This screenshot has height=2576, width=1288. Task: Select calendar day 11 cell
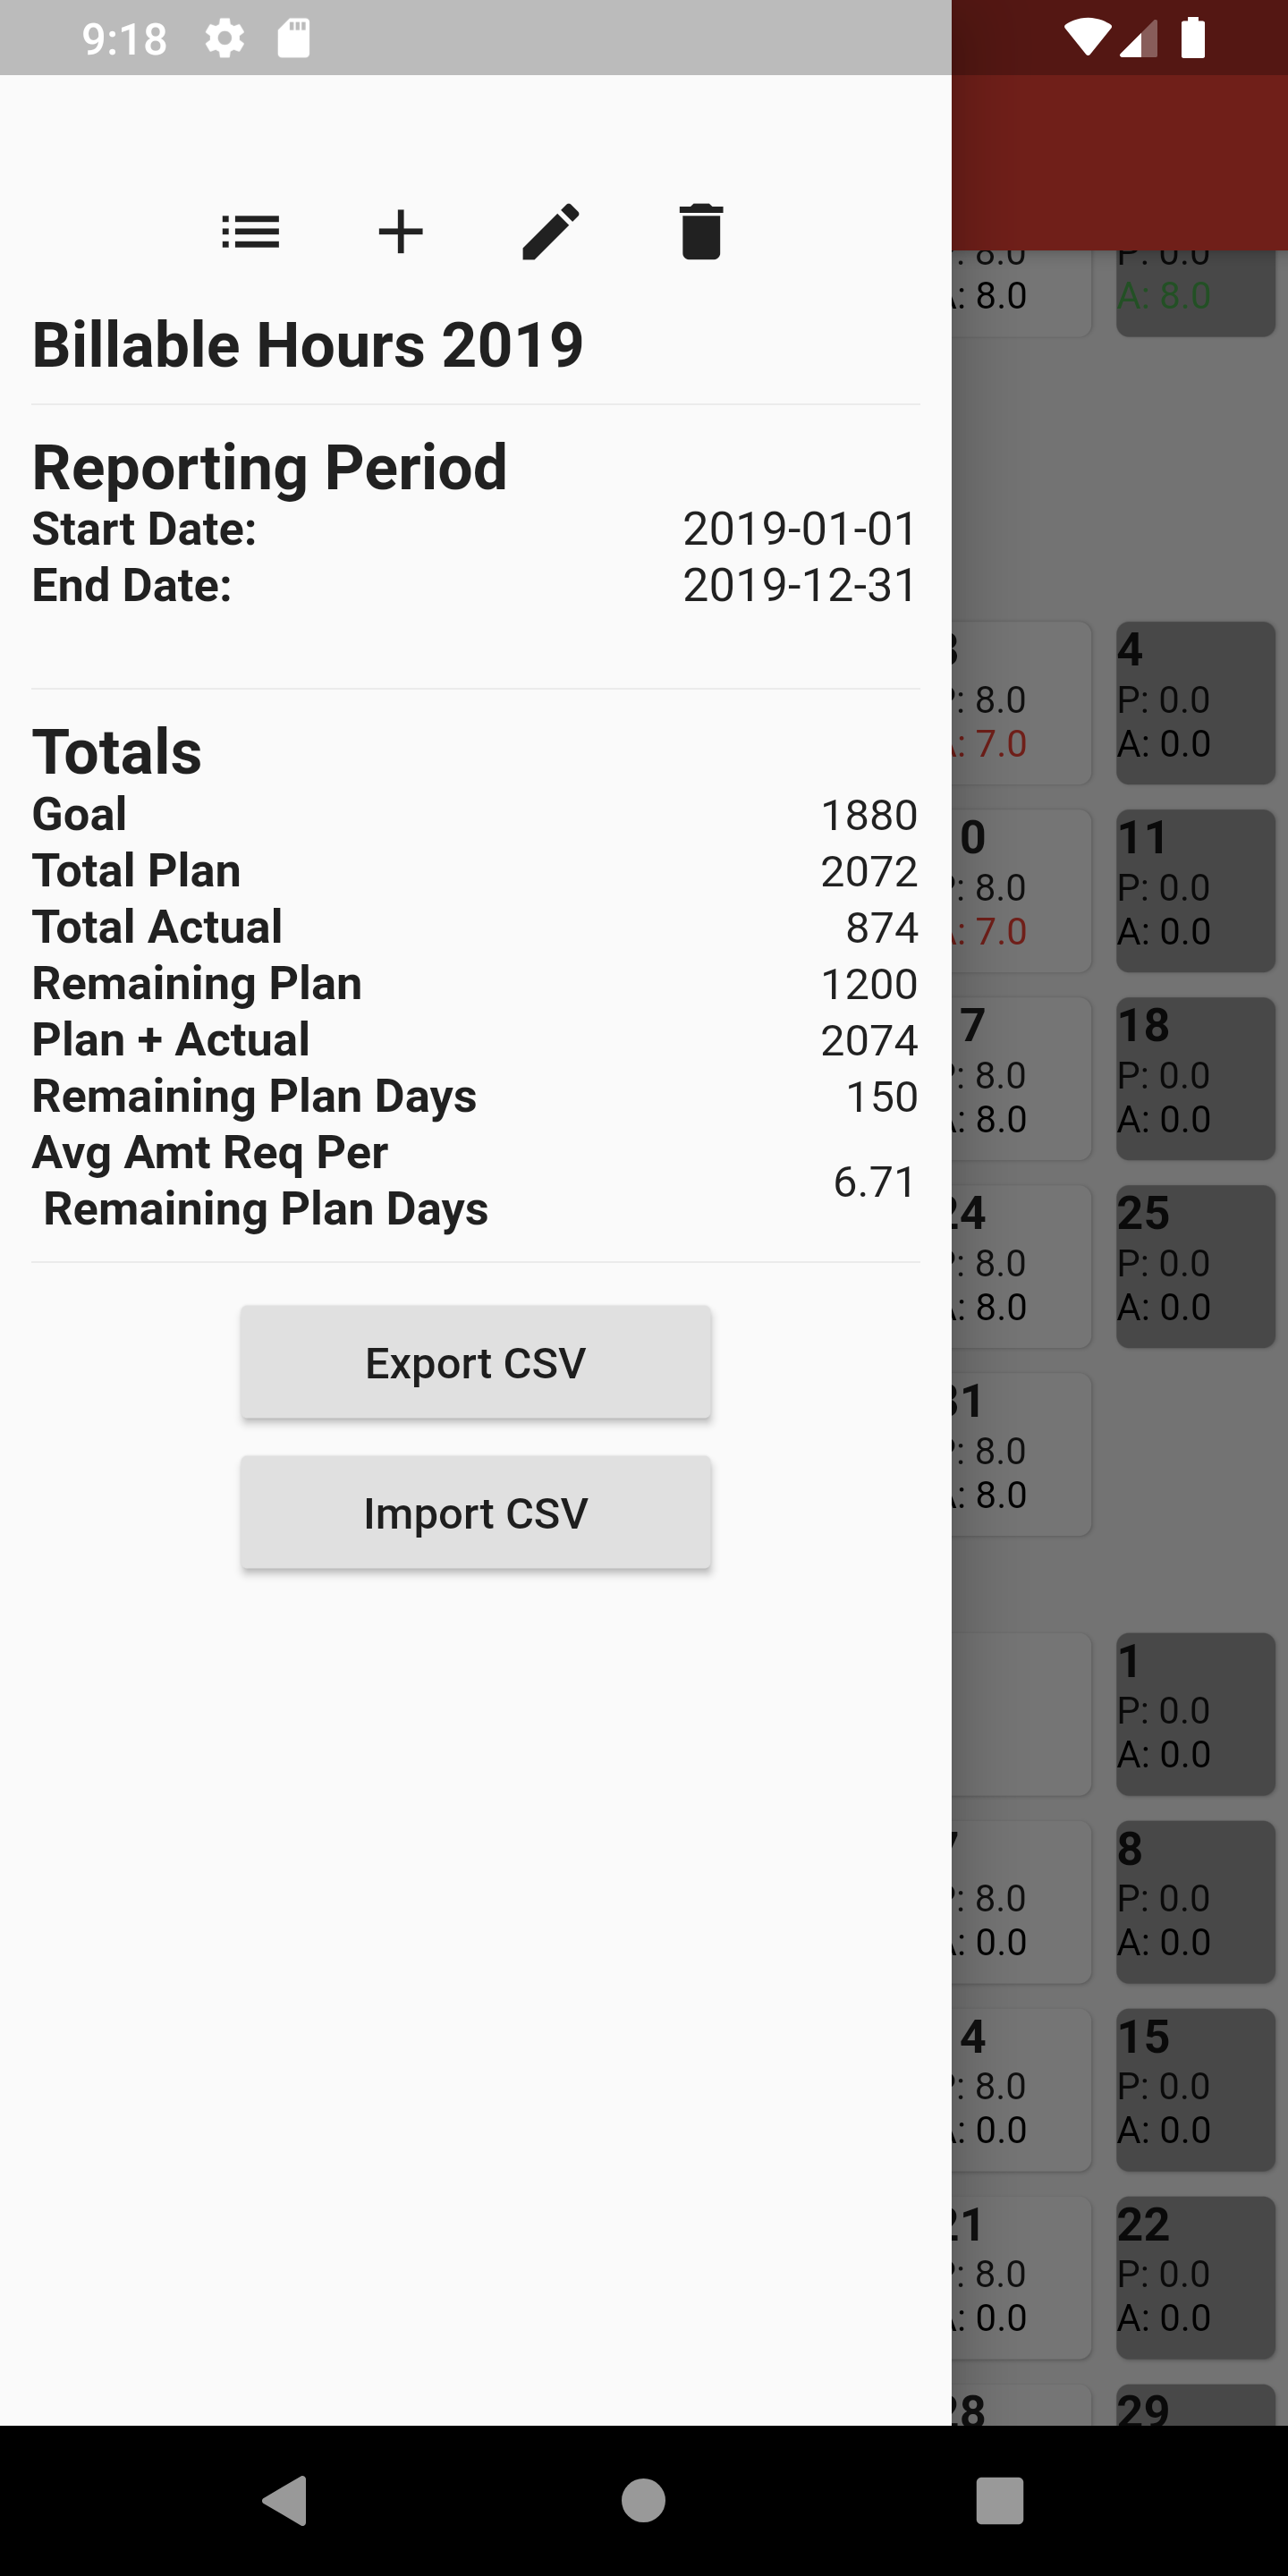coord(1195,890)
